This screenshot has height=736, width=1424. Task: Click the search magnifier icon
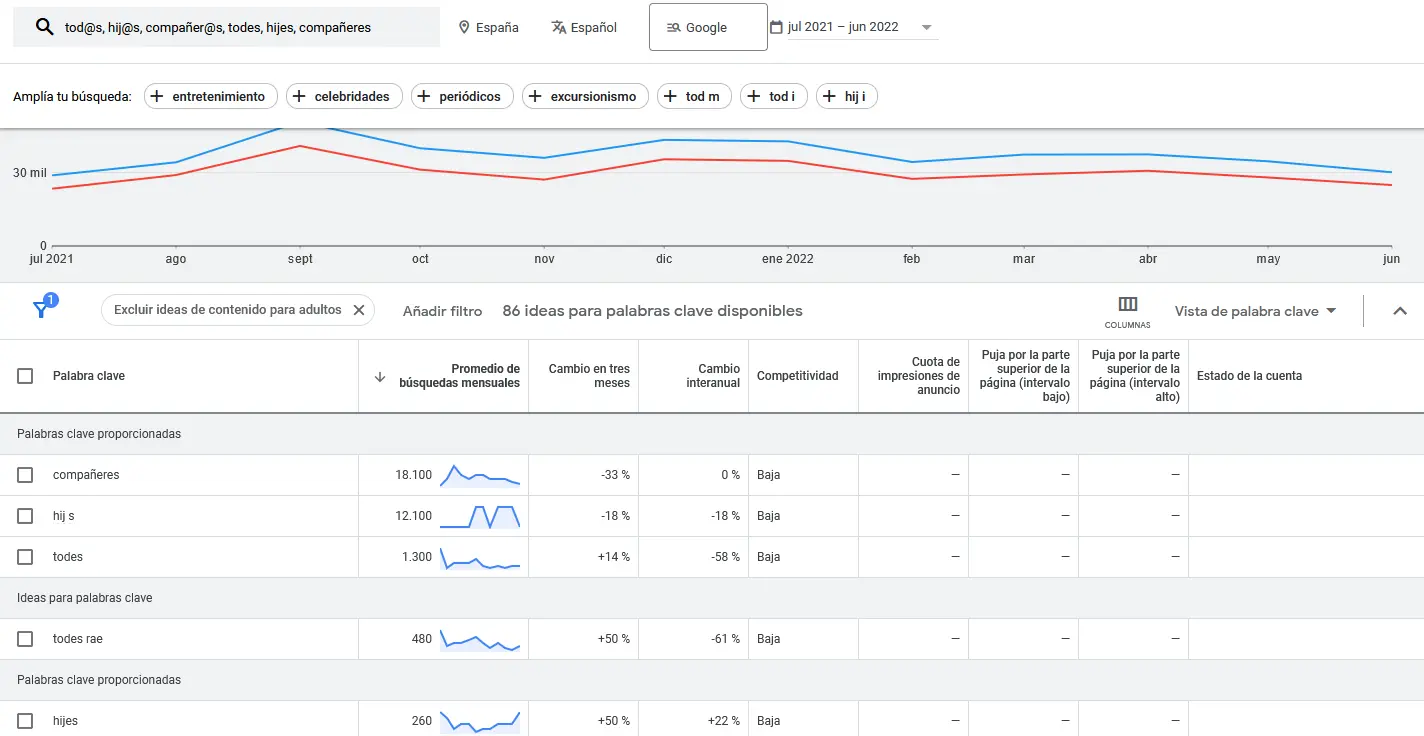pos(44,27)
